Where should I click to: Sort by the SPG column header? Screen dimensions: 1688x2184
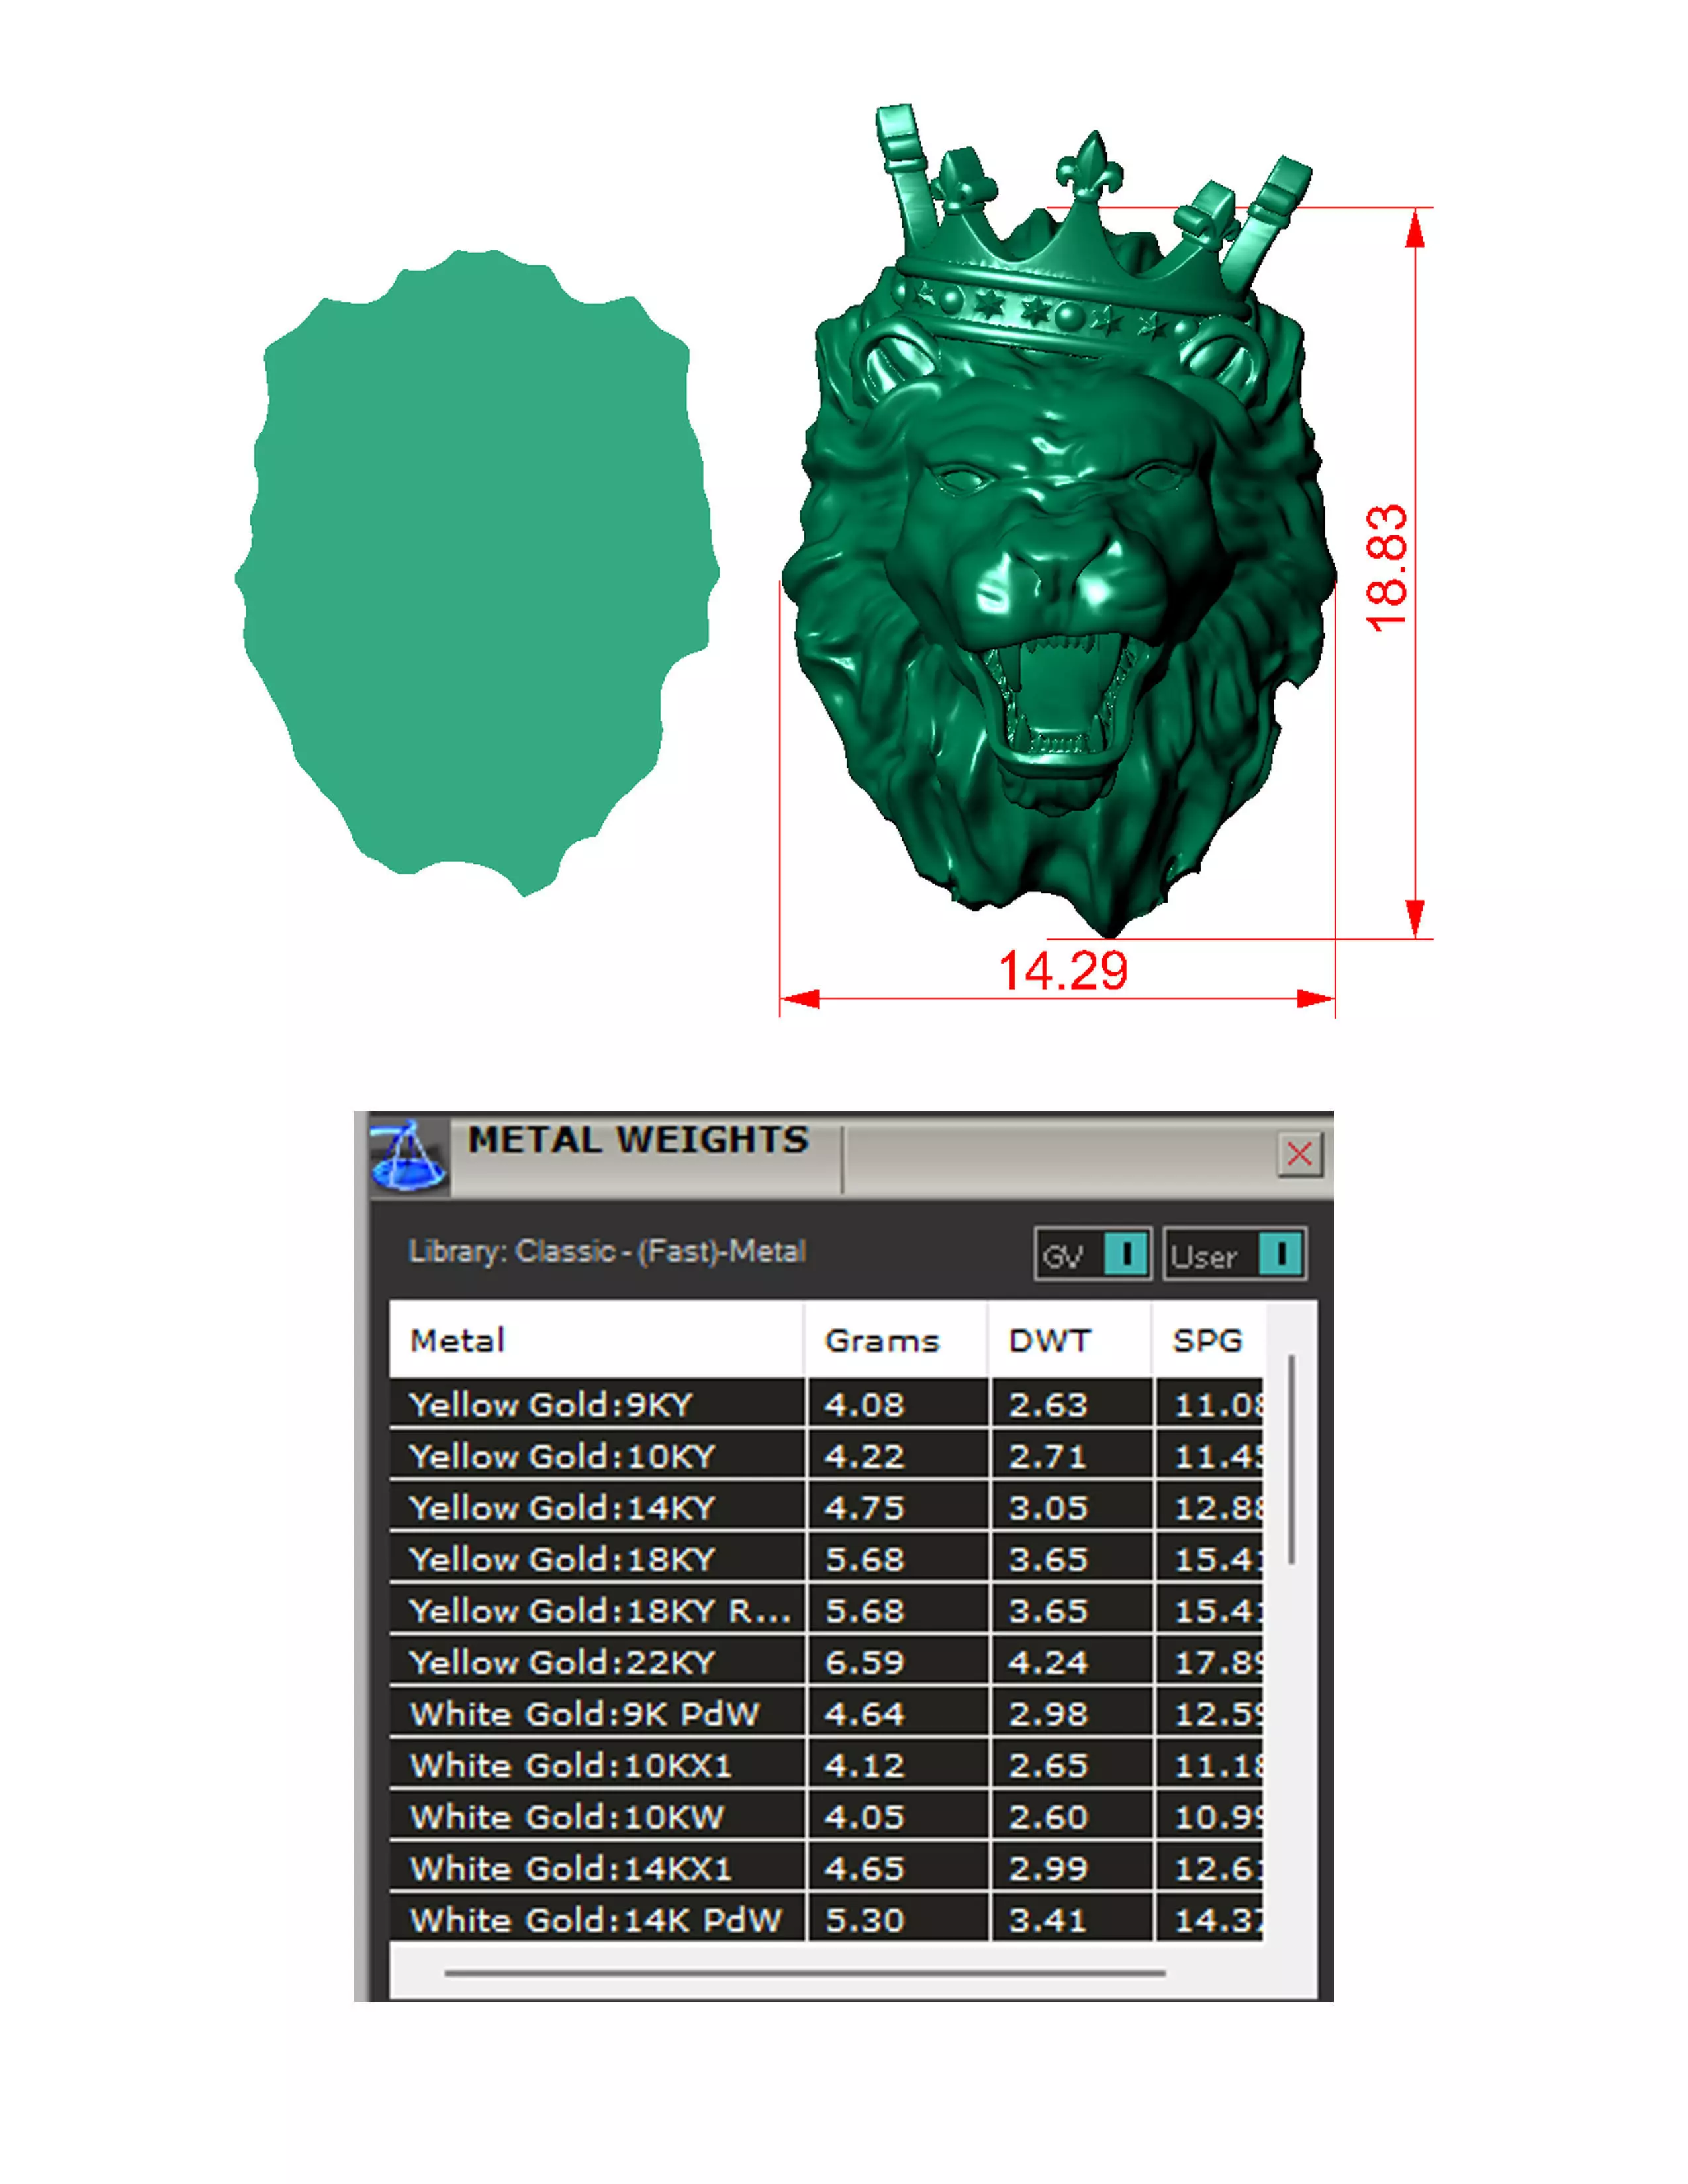pos(1209,1340)
